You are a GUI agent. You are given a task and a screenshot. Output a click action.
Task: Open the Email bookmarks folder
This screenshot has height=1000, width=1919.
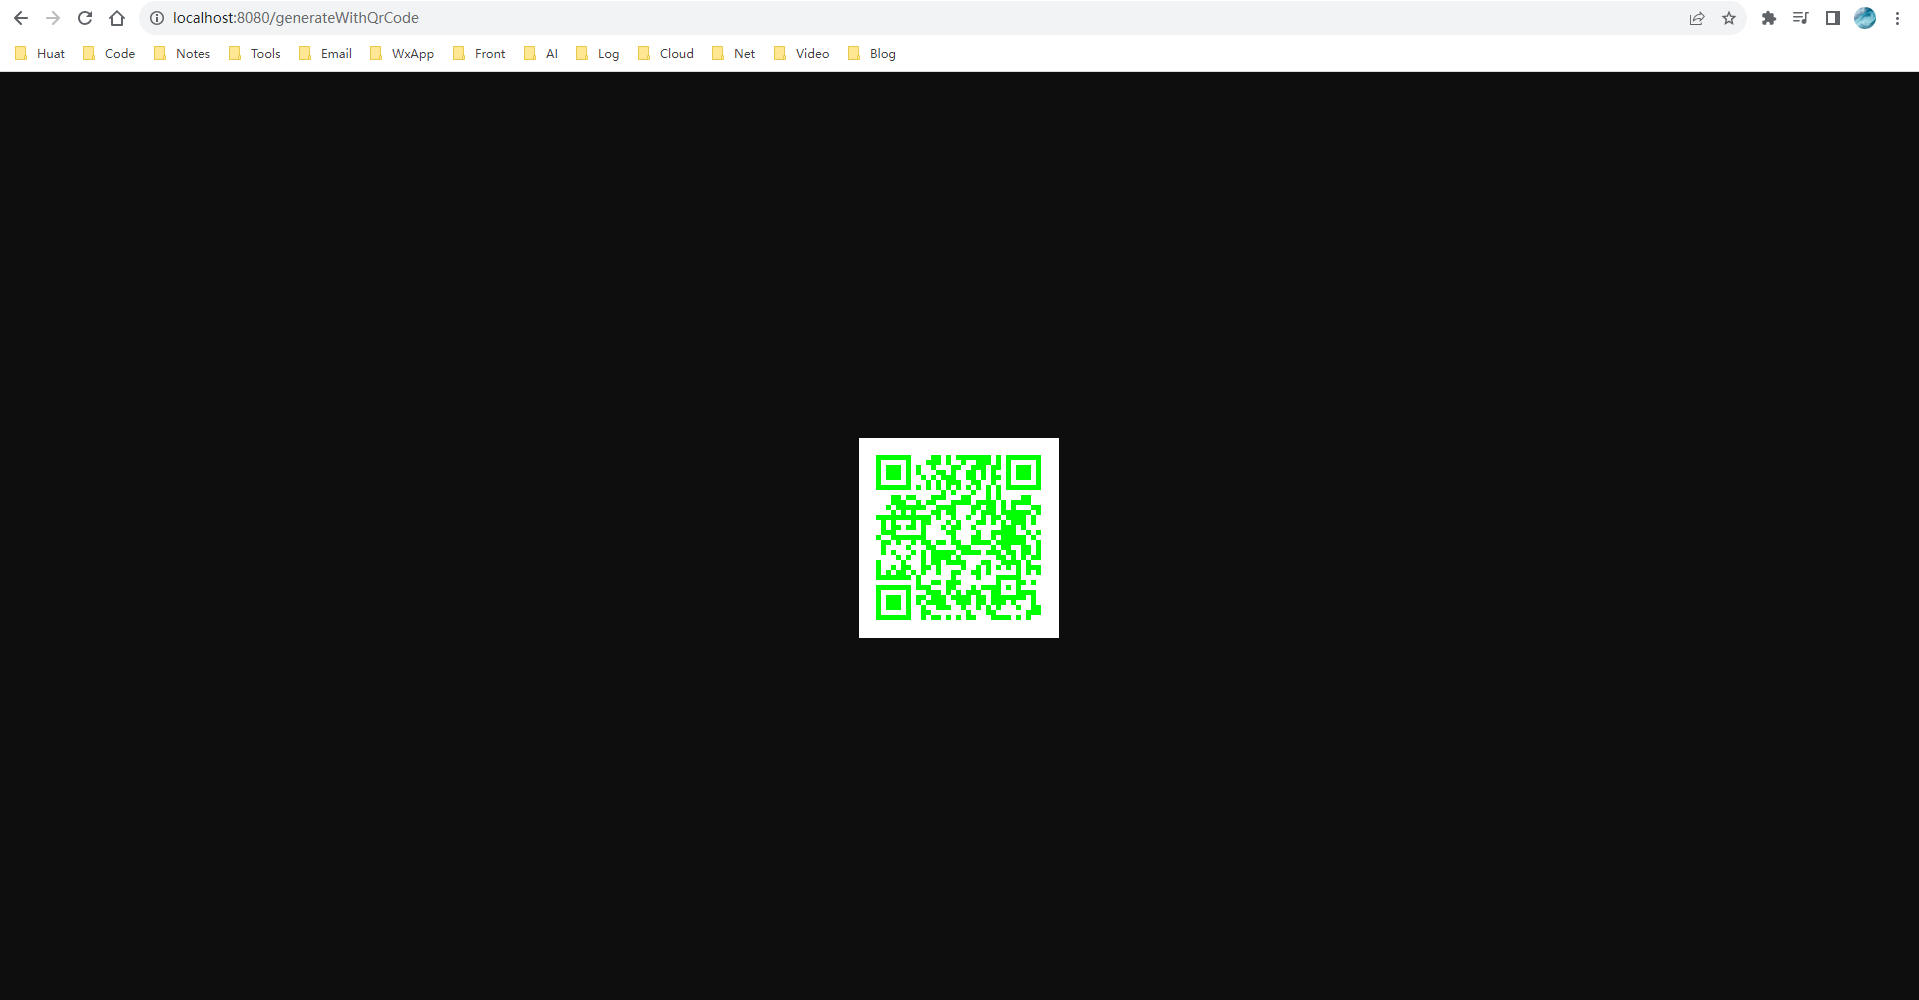335,53
